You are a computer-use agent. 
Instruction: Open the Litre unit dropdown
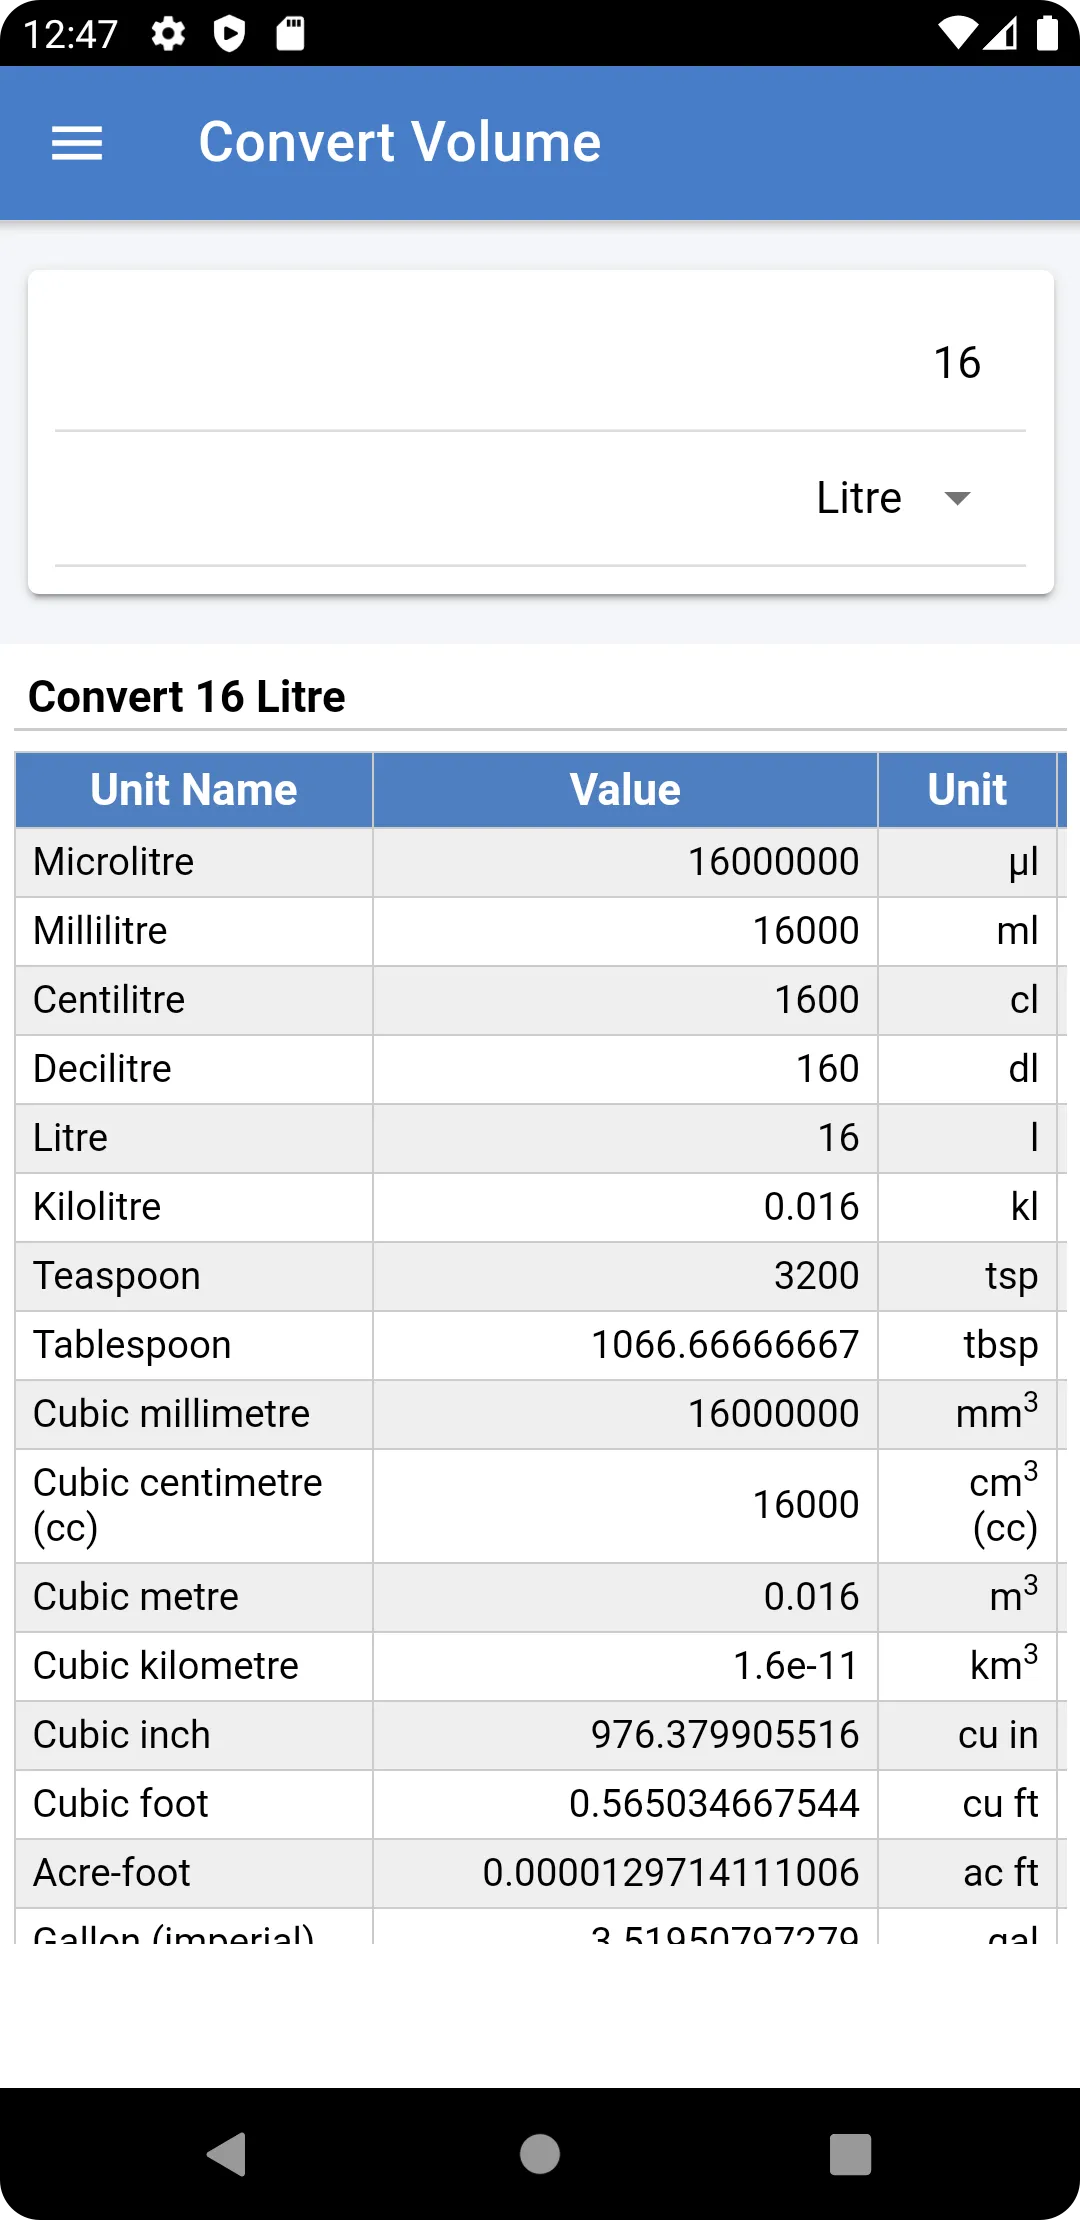540,498
